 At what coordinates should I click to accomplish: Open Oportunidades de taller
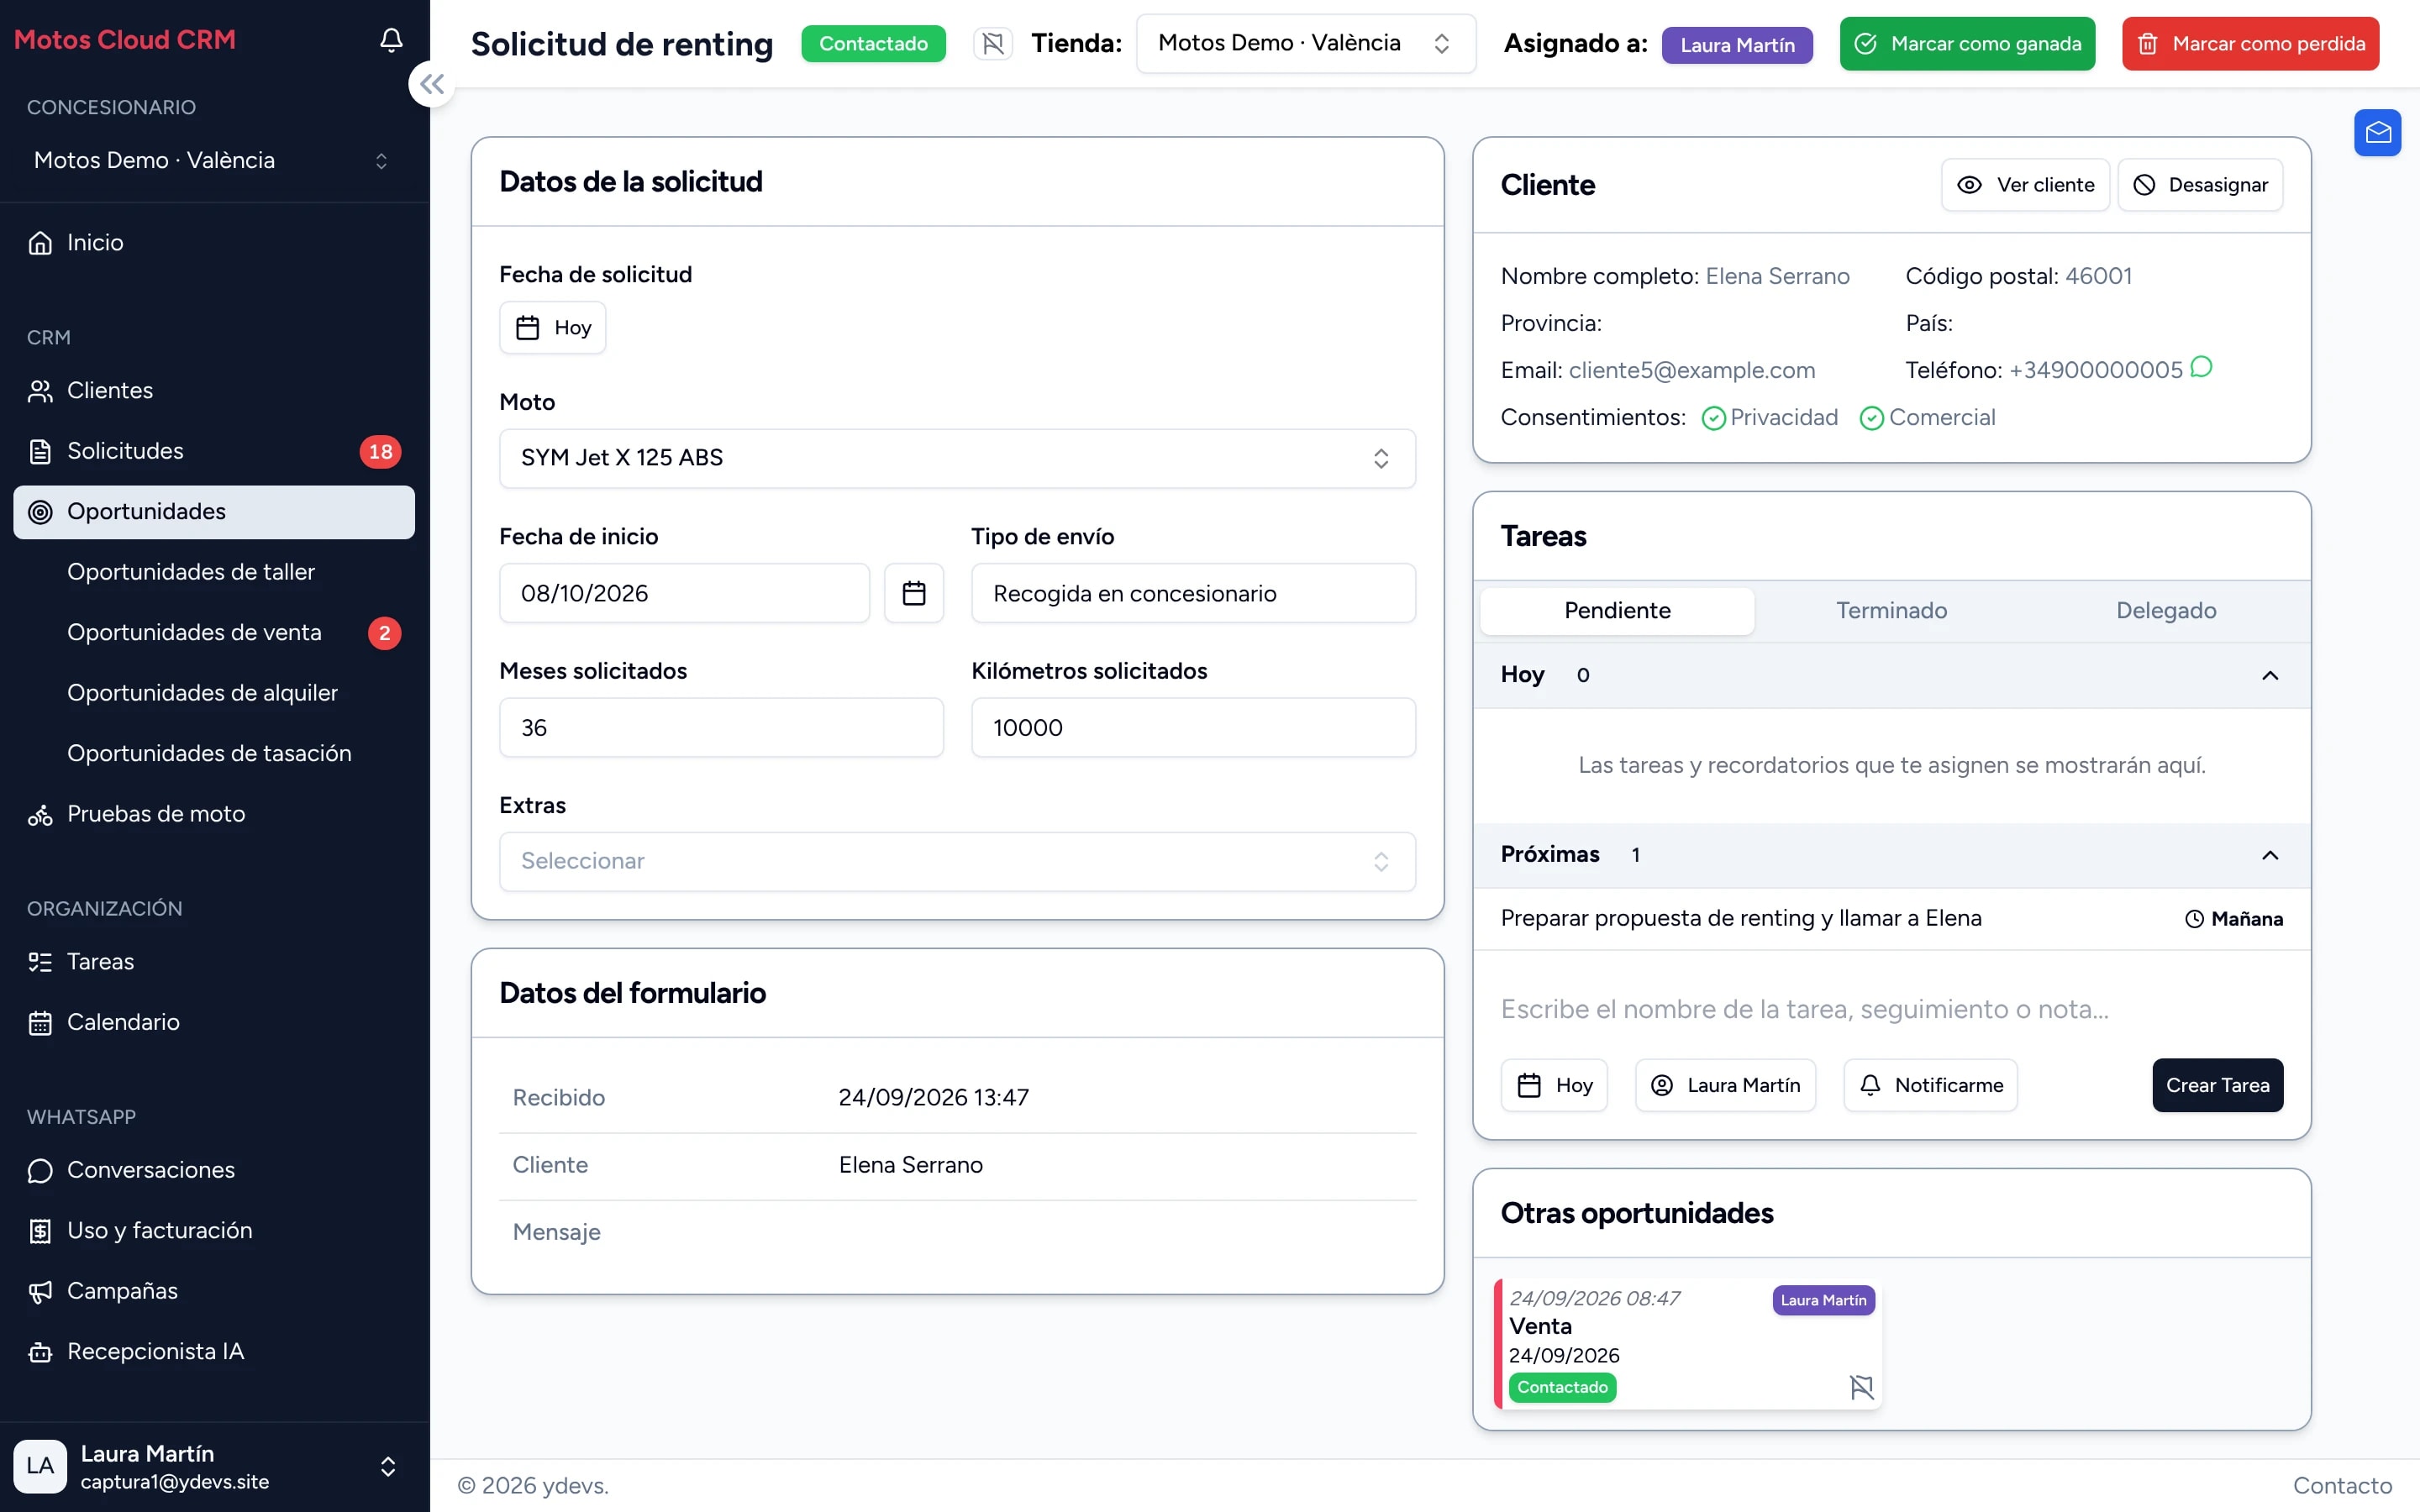coord(214,572)
